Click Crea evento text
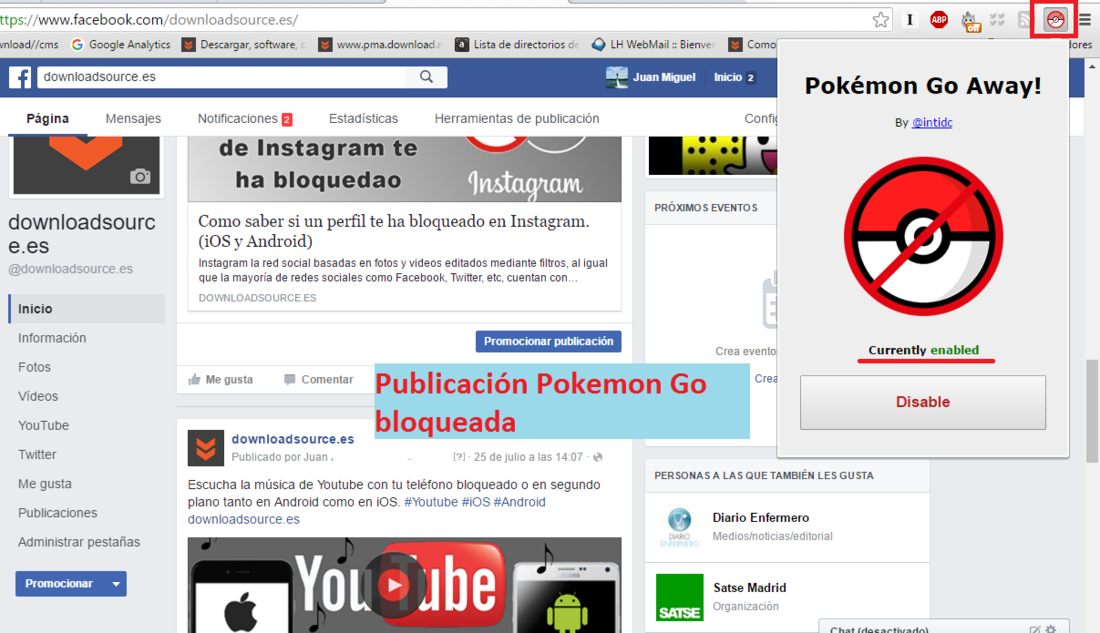The width and height of the screenshot is (1100, 633). 746,351
